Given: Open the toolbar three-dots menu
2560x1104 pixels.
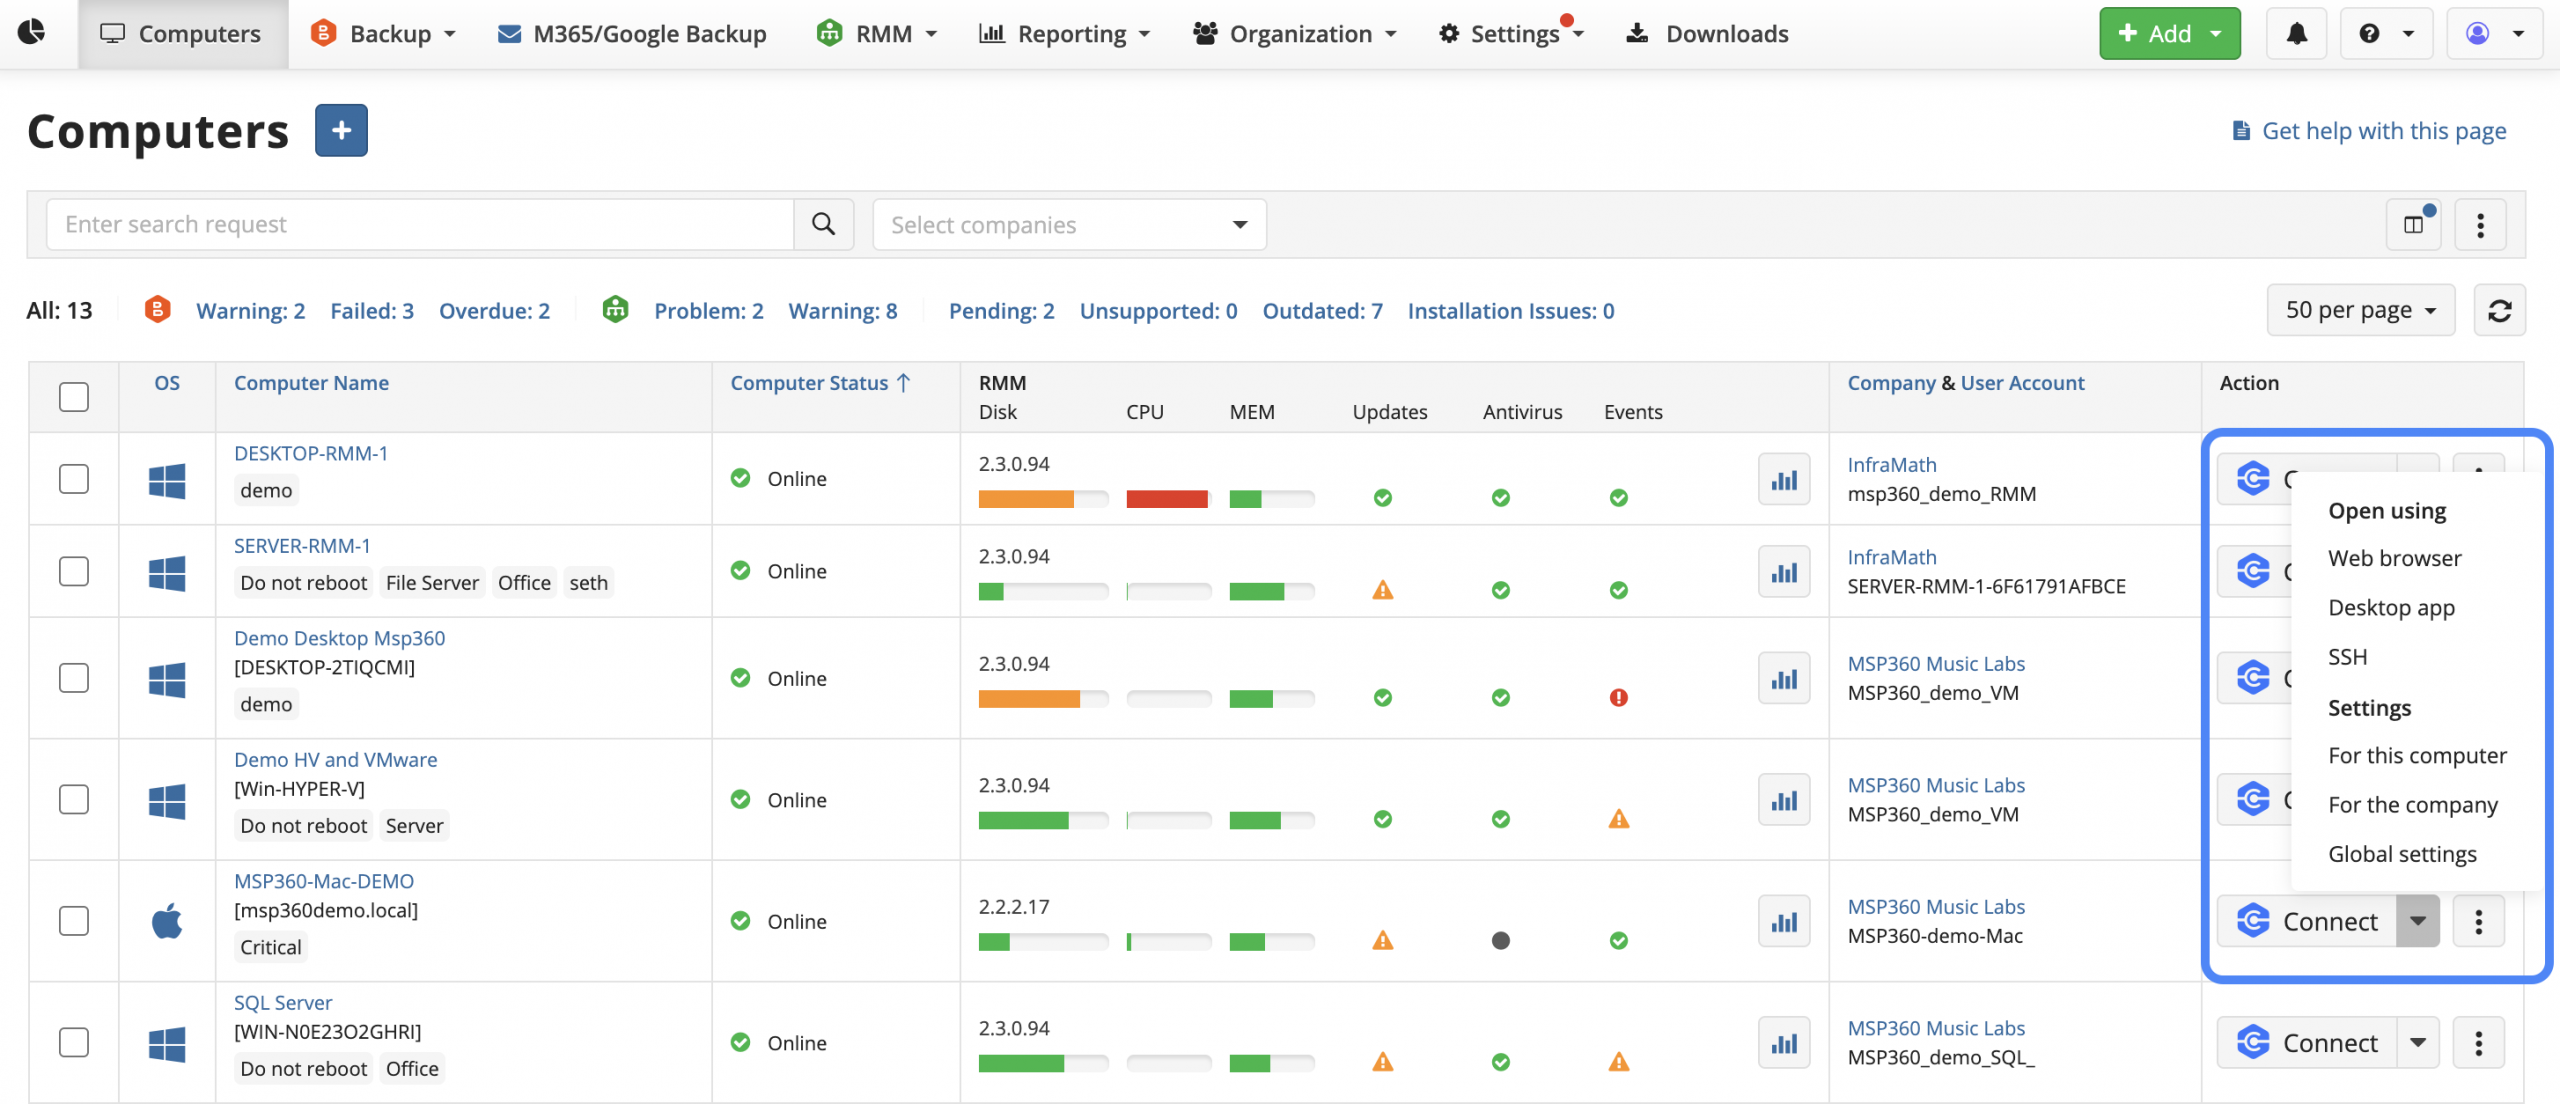Looking at the screenshot, I should pyautogui.click(x=2480, y=224).
